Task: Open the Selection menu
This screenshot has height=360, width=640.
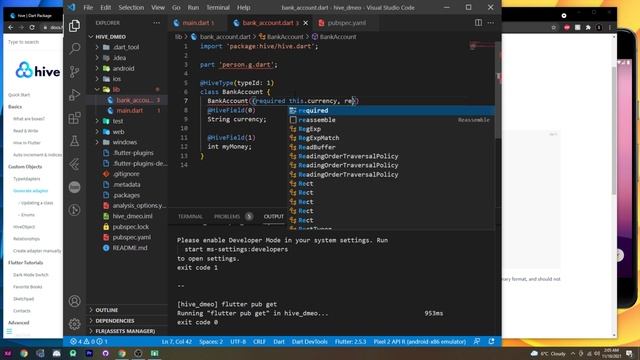Action: click(x=131, y=7)
